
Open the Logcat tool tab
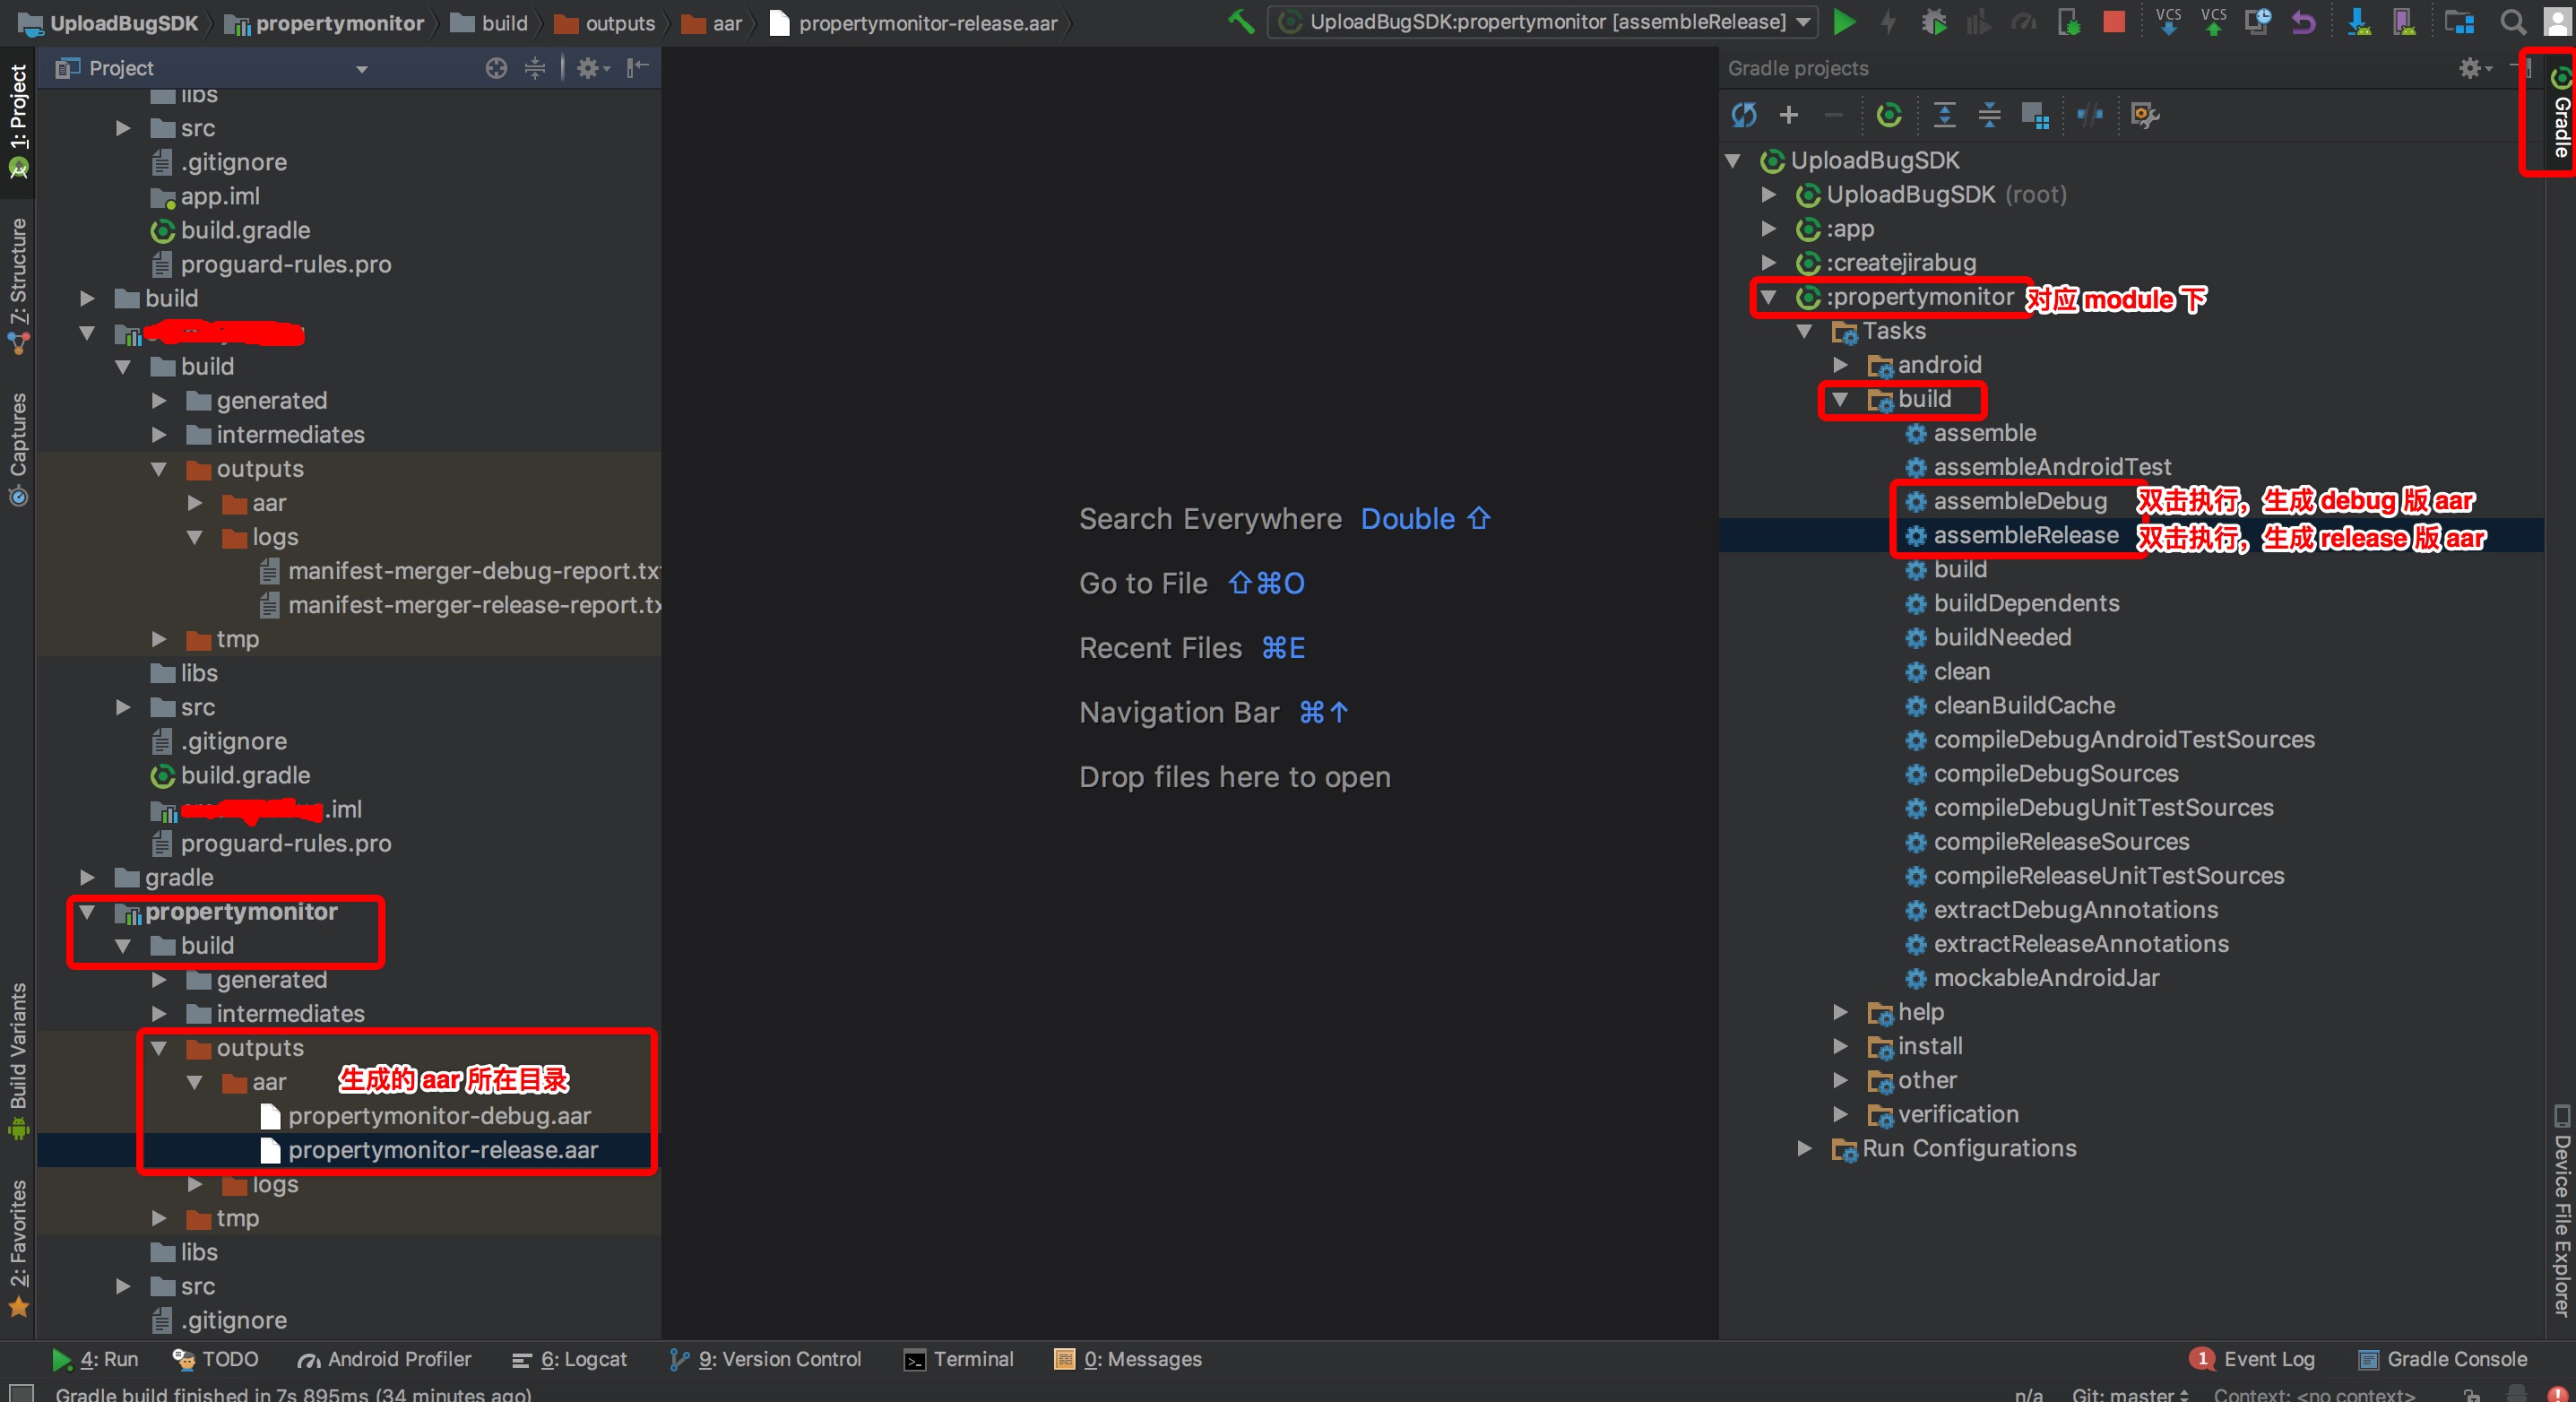[x=570, y=1359]
